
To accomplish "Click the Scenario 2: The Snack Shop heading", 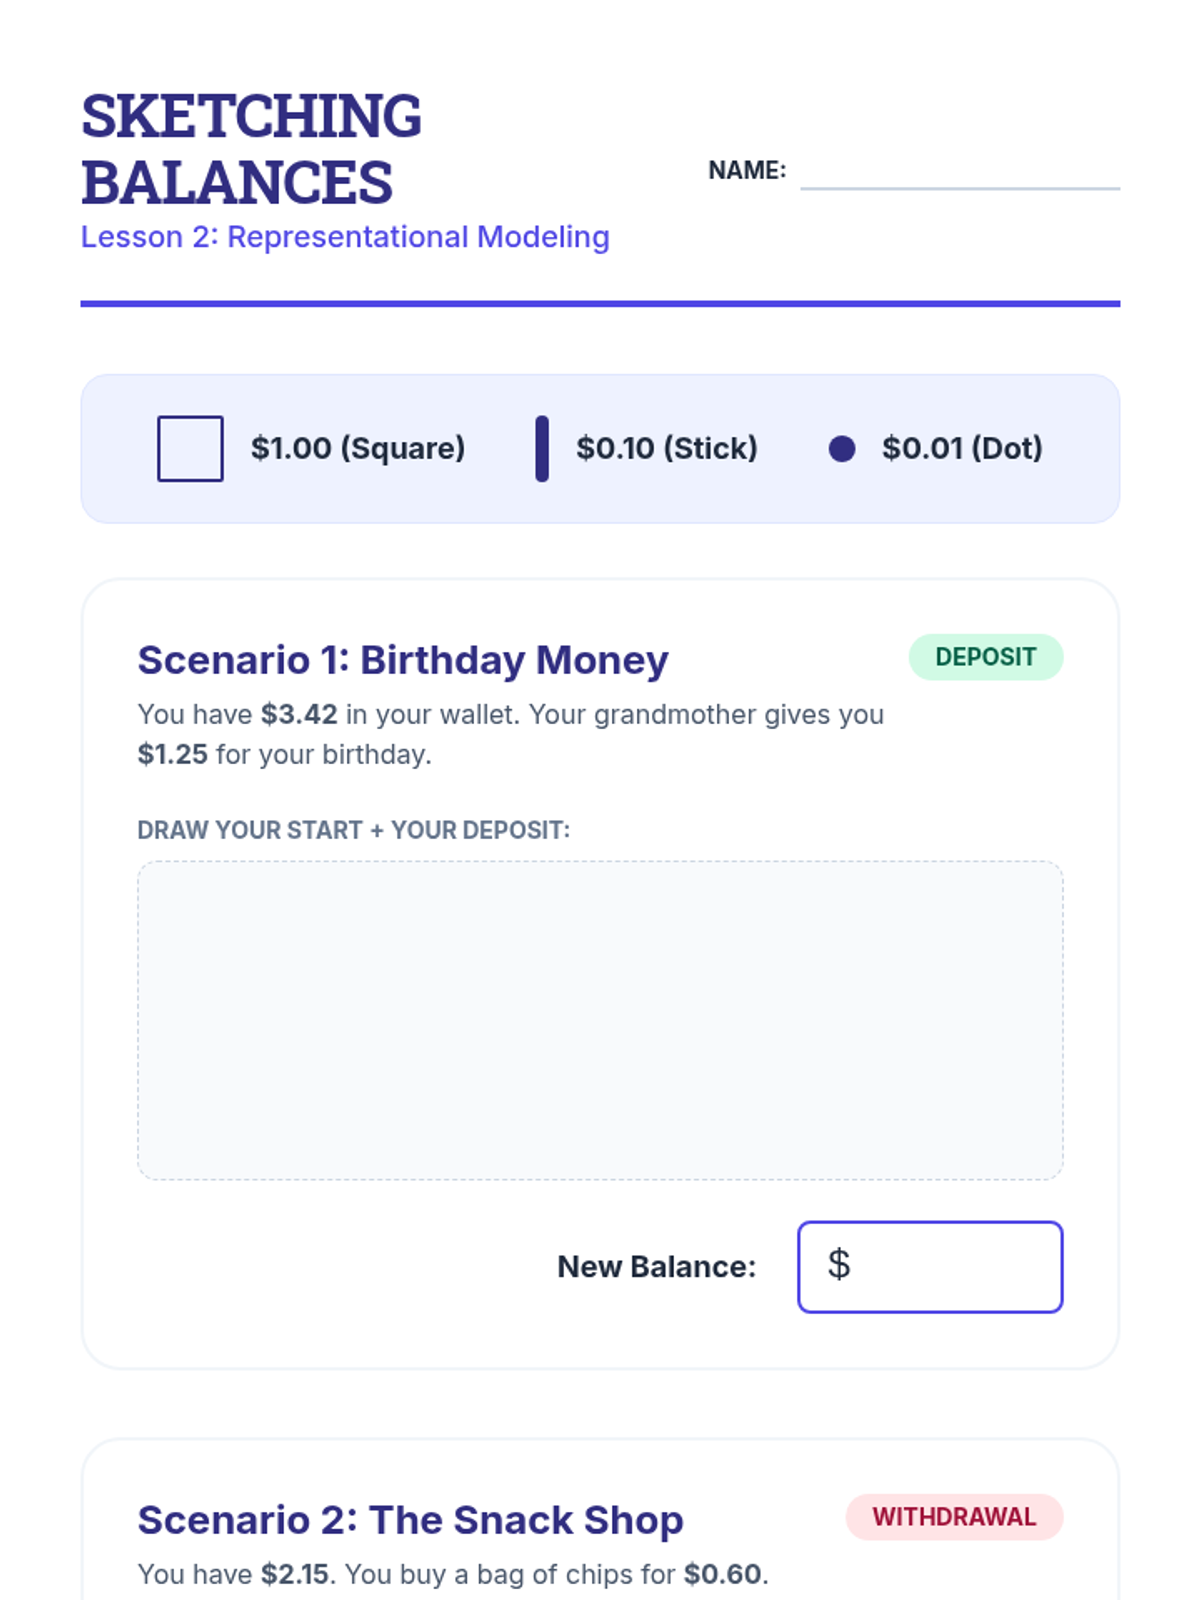I will pyautogui.click(x=410, y=1520).
